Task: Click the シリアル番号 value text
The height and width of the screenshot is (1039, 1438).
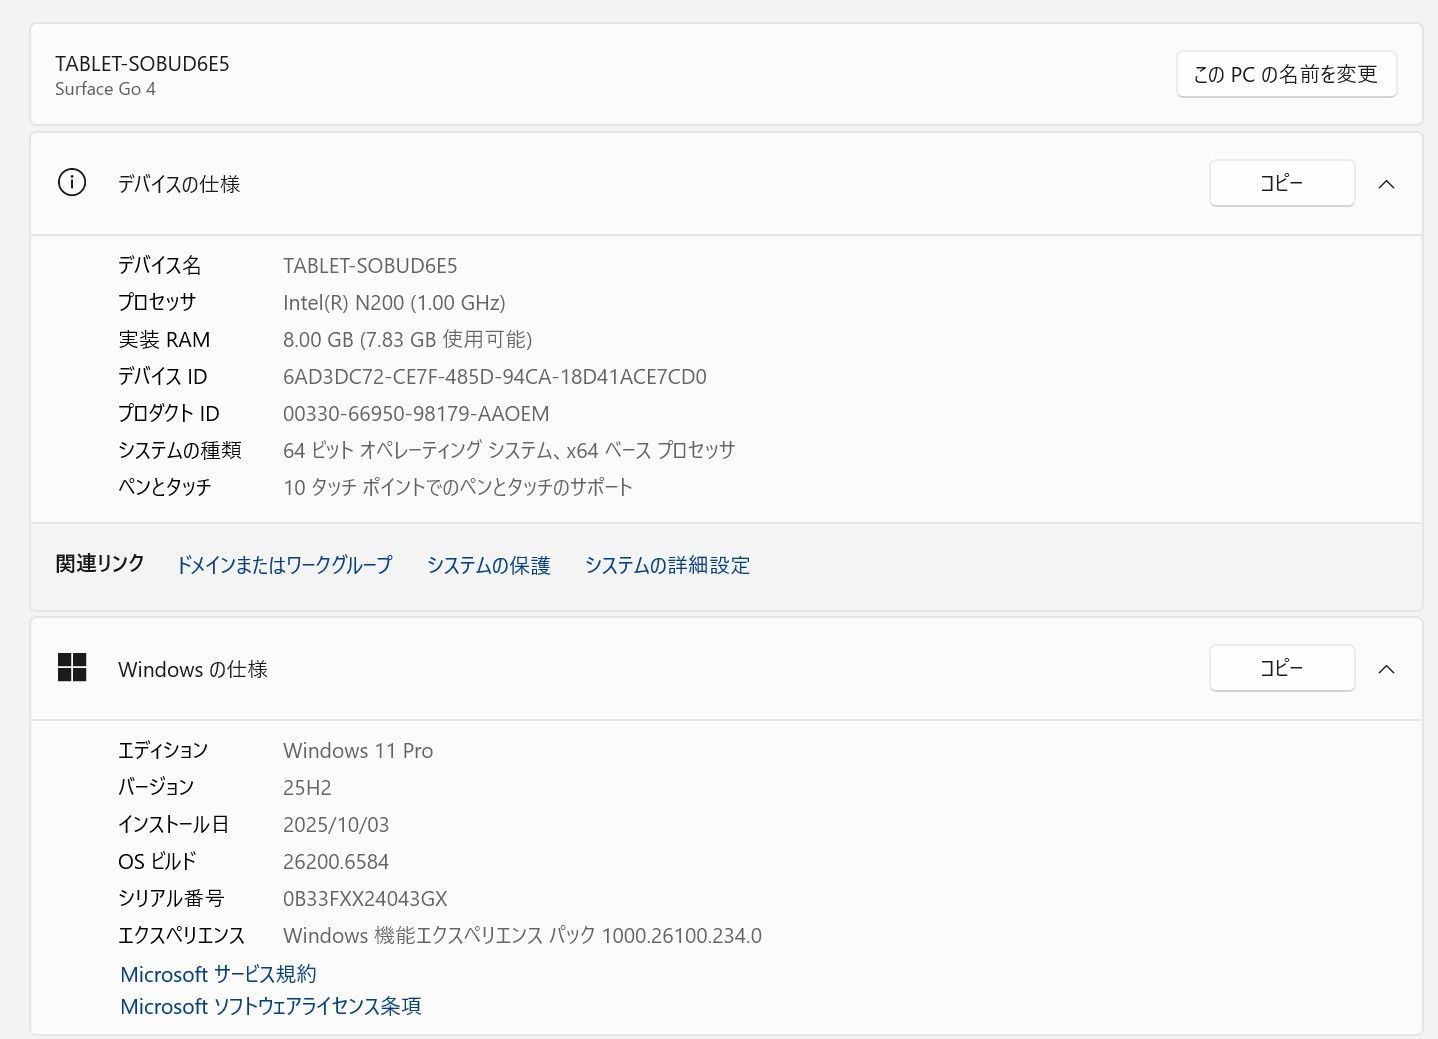Action: point(365,899)
